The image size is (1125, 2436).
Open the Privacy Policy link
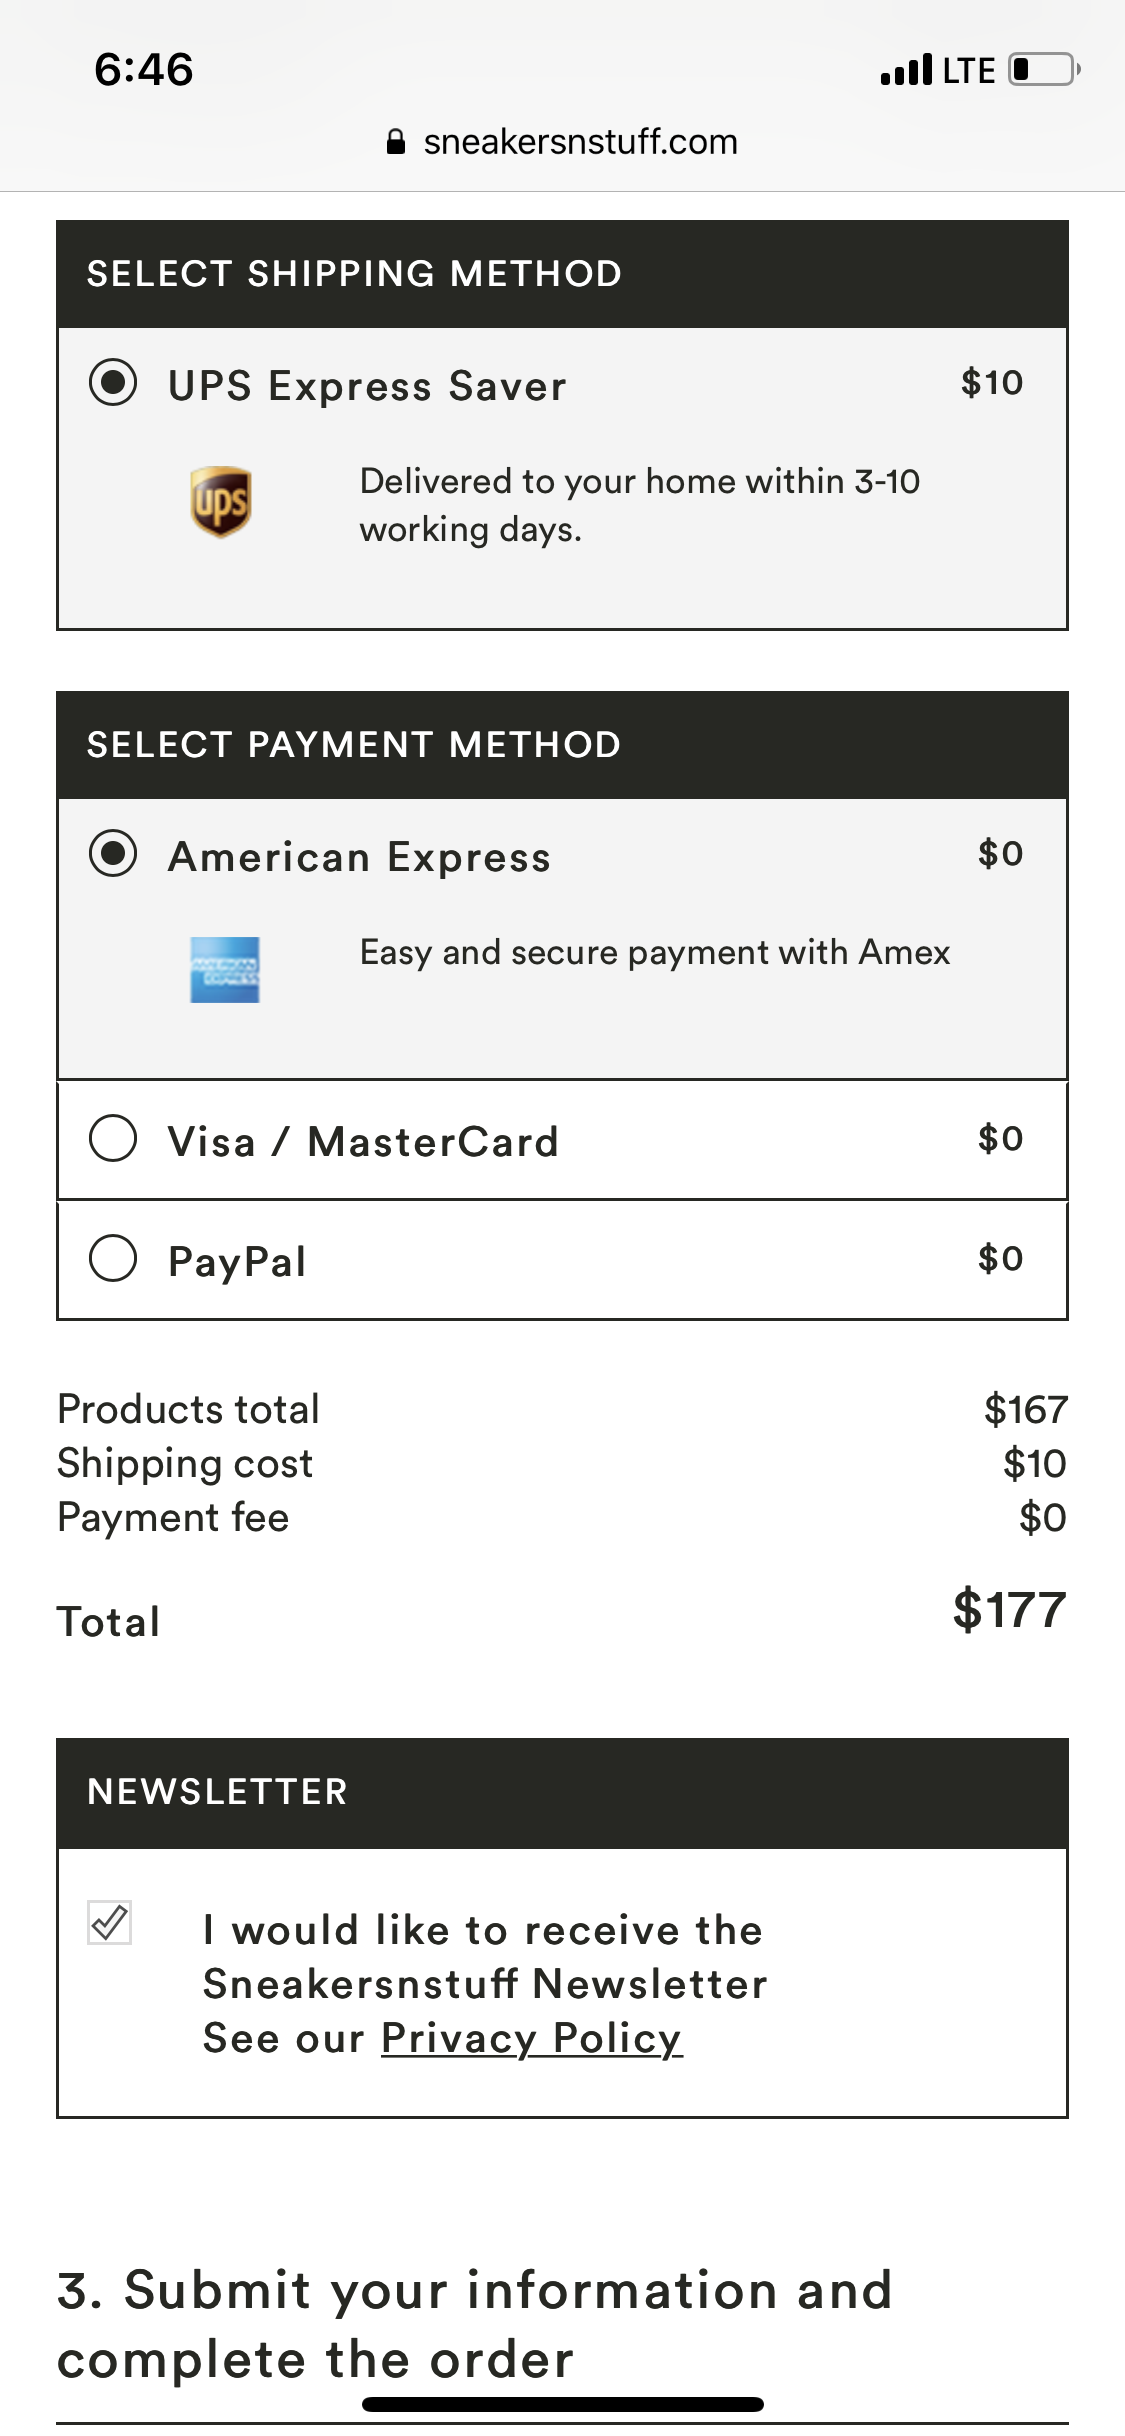pyautogui.click(x=531, y=2038)
